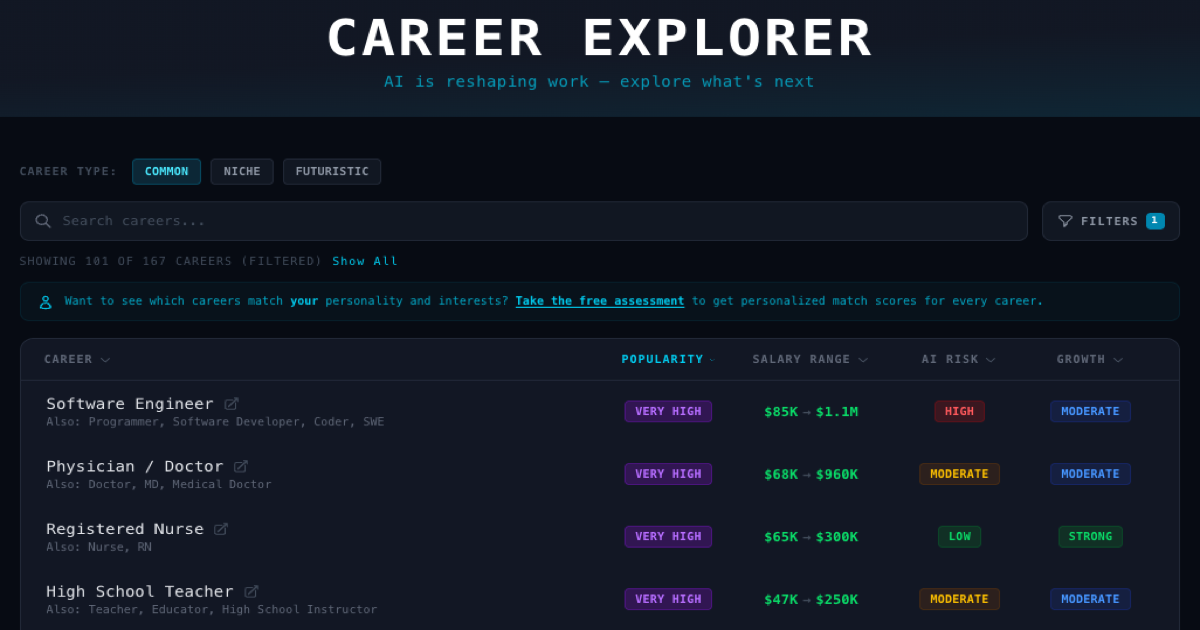Click the Show All link

tap(365, 260)
